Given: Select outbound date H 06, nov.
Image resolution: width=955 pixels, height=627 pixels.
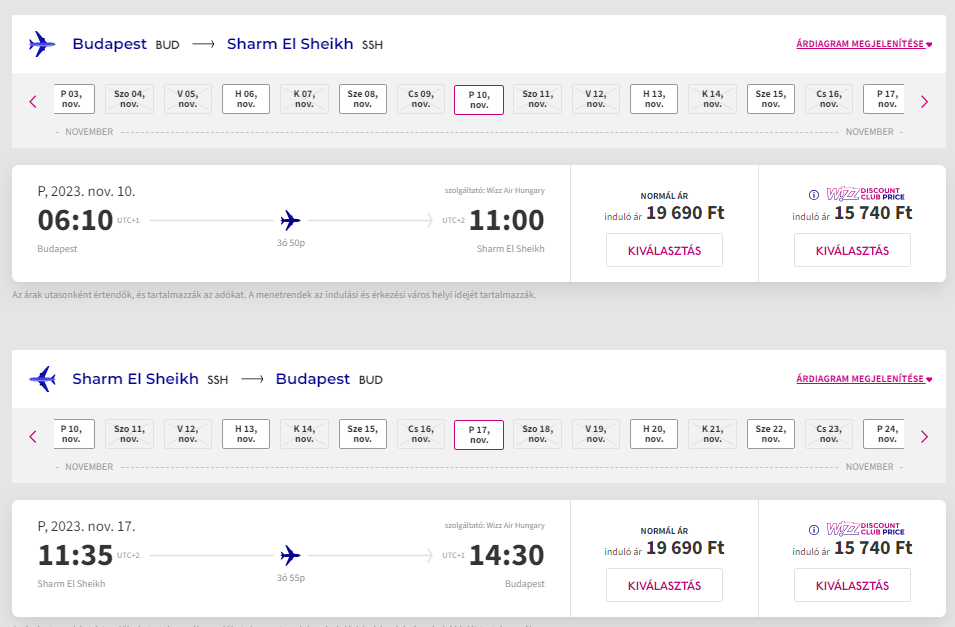Looking at the screenshot, I should (246, 99).
